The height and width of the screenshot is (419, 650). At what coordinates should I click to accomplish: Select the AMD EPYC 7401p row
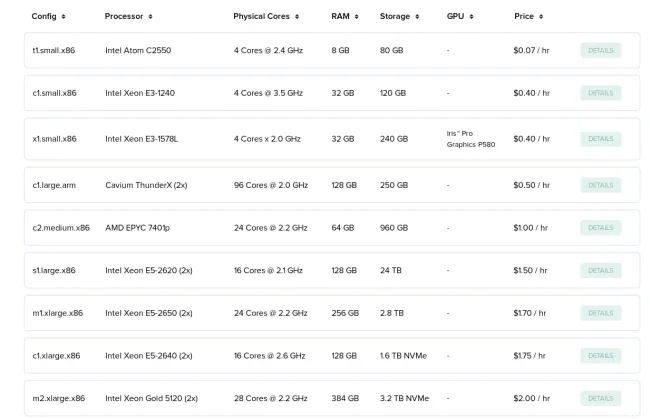click(137, 228)
